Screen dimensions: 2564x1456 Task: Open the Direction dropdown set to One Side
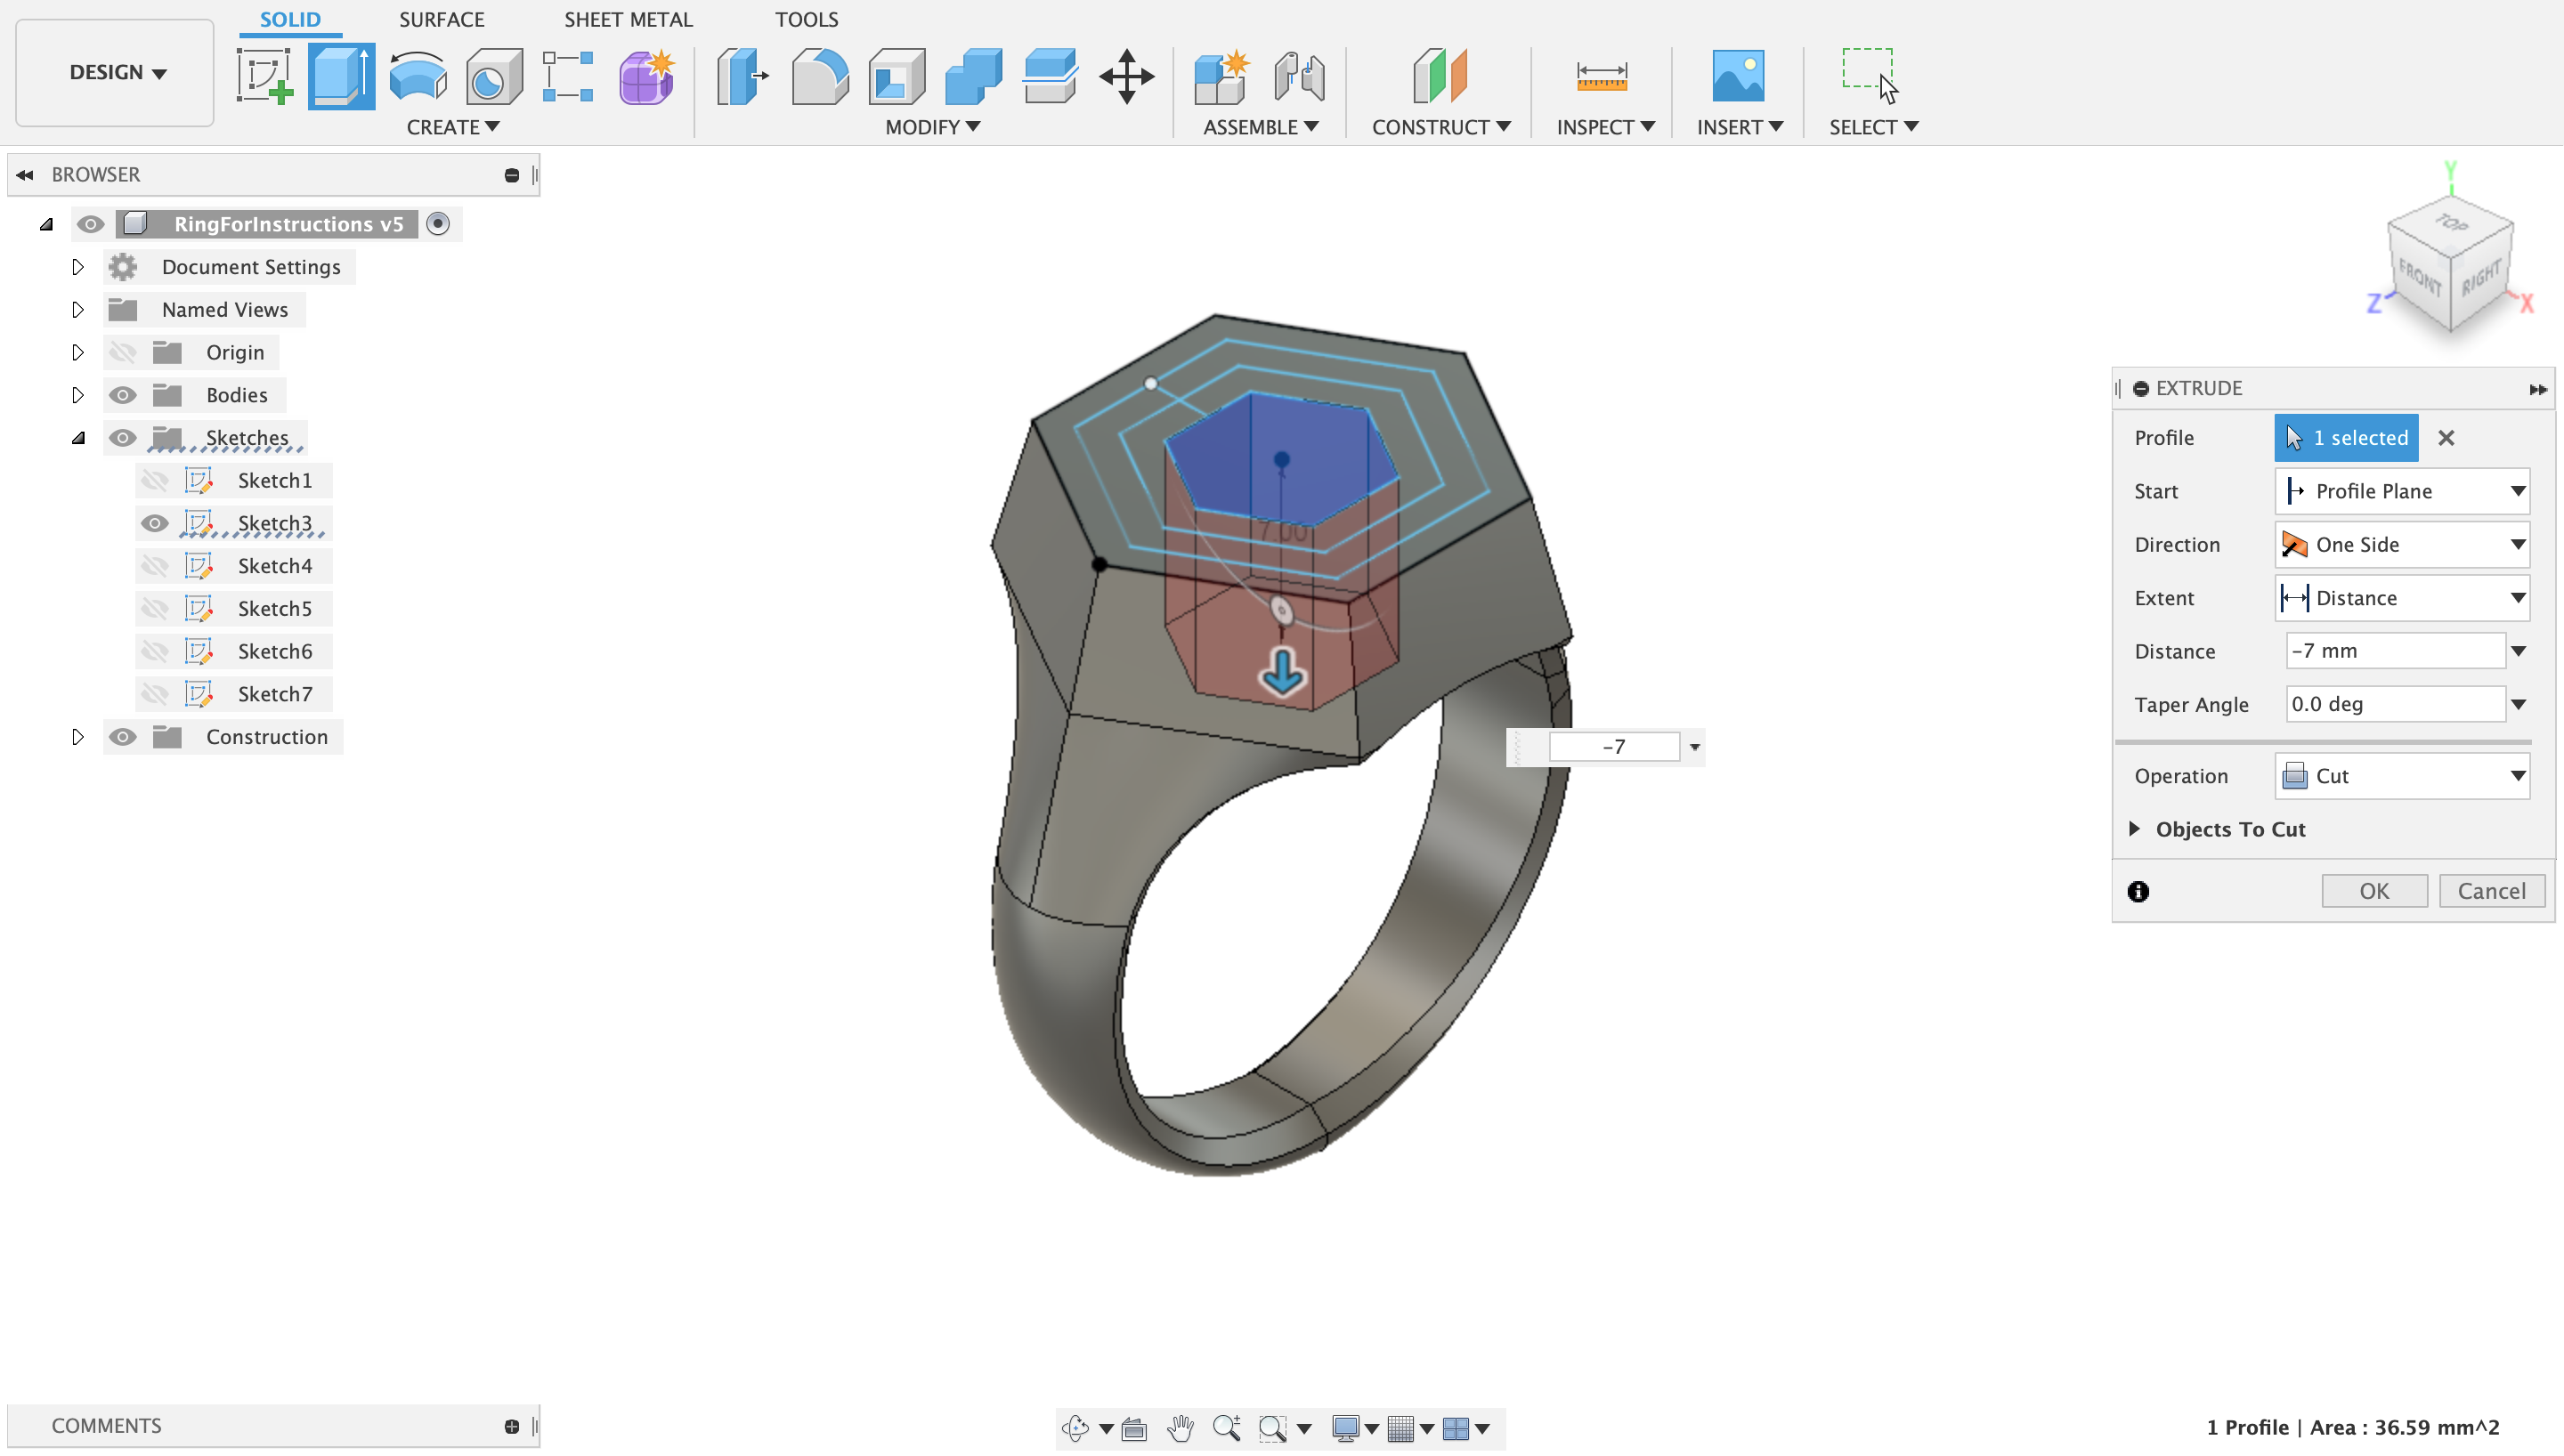click(x=2402, y=545)
